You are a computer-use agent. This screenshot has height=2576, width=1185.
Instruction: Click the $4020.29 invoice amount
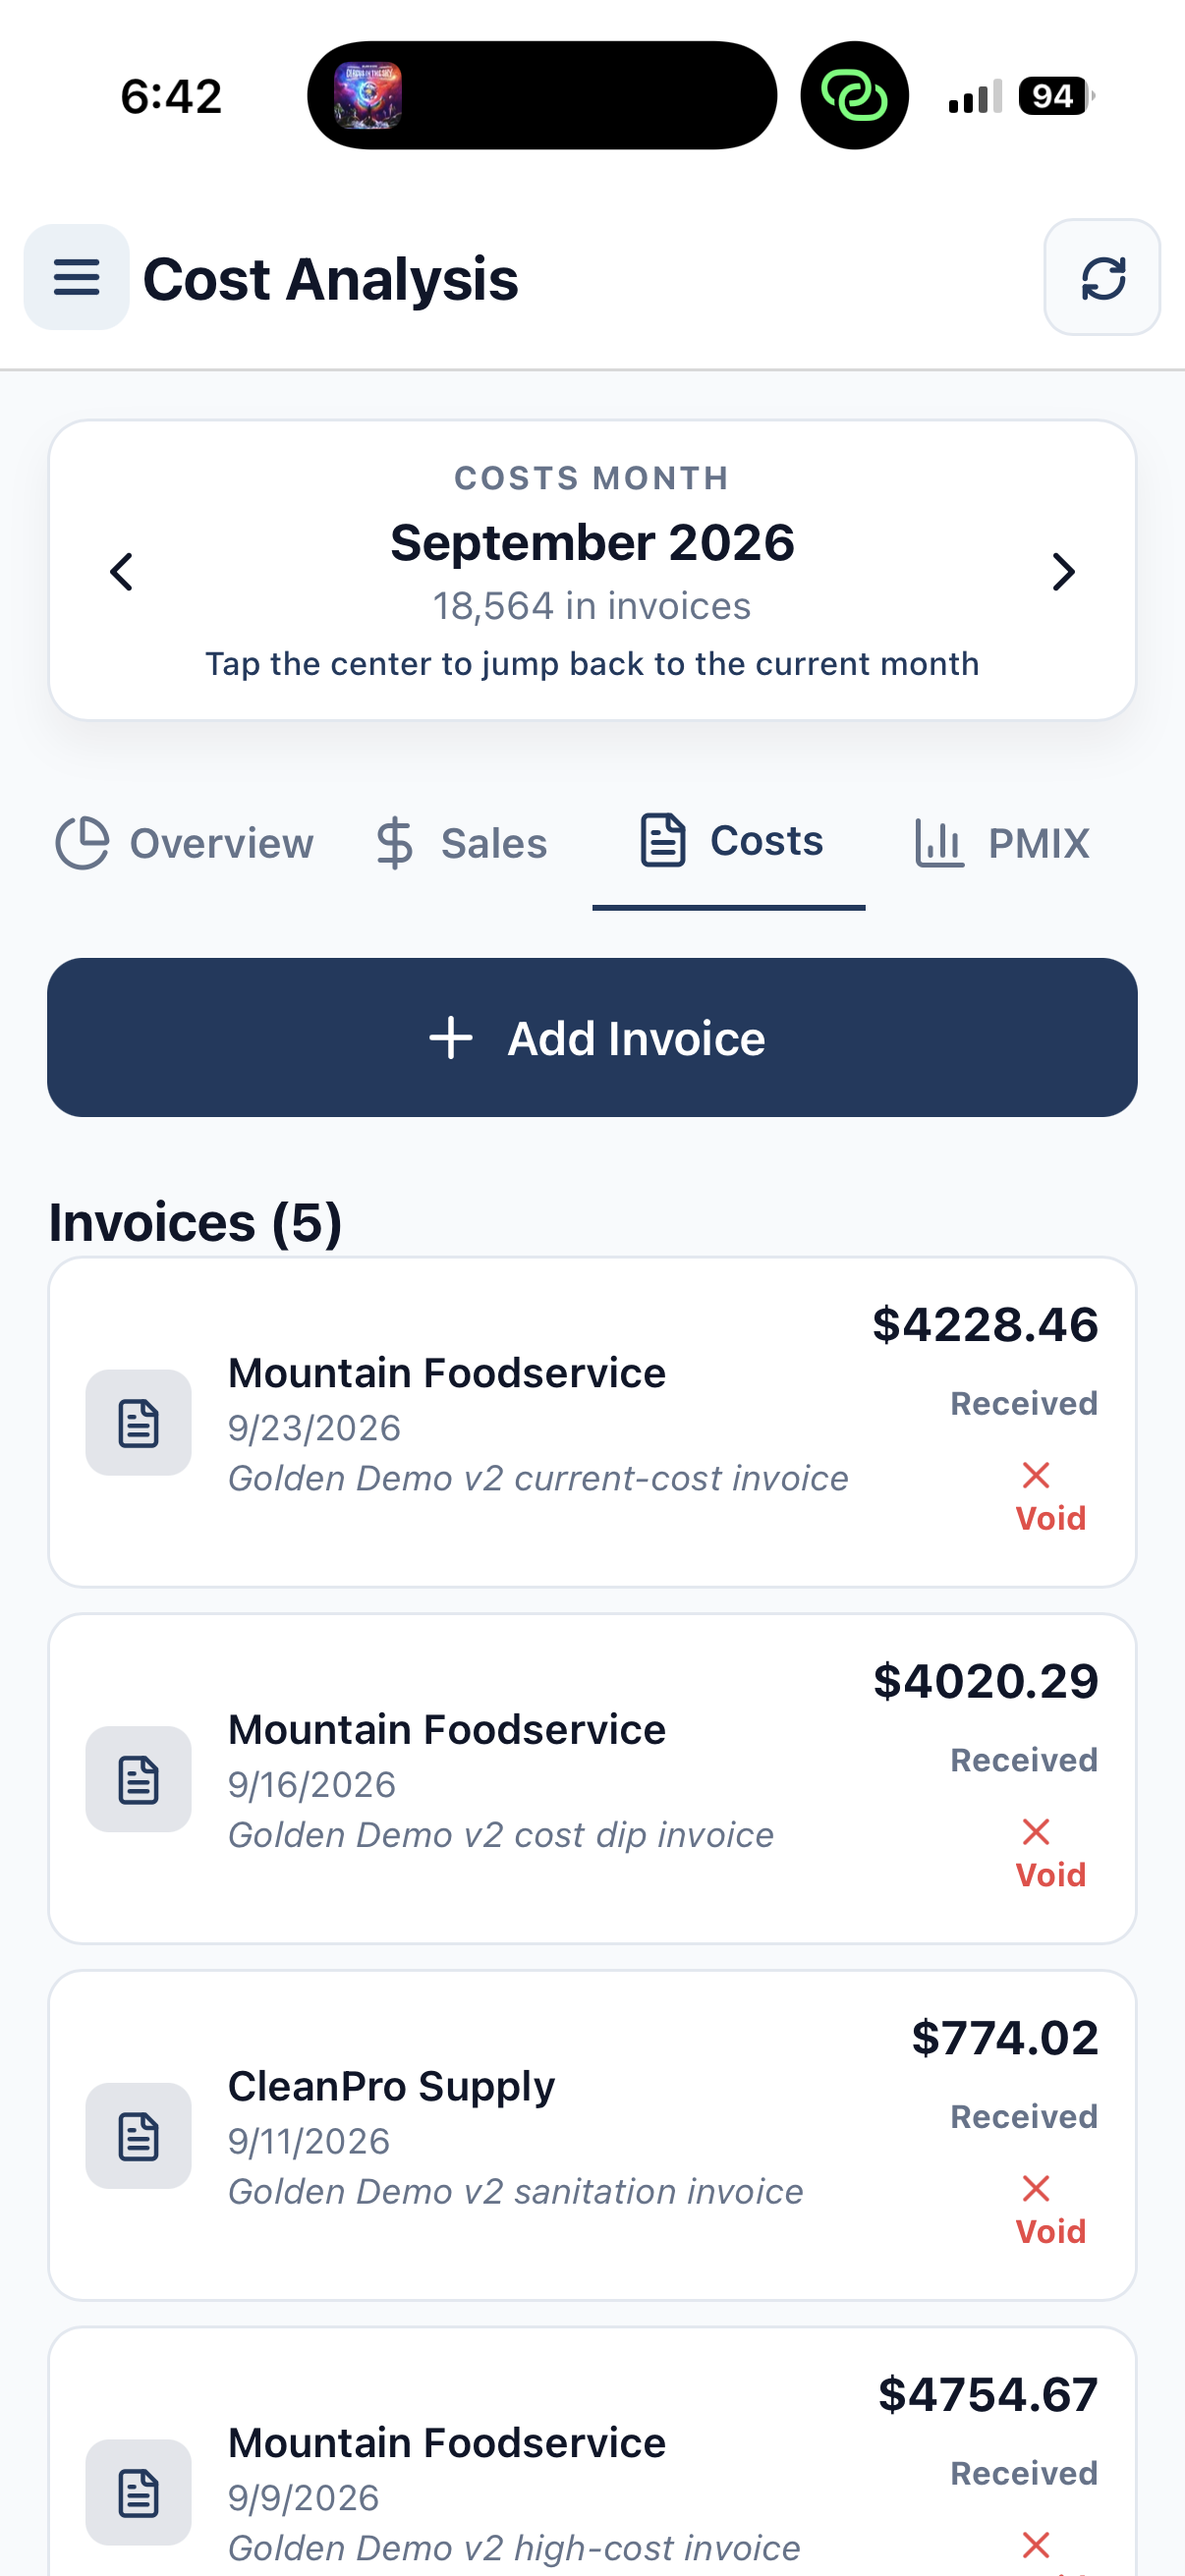coord(985,1681)
